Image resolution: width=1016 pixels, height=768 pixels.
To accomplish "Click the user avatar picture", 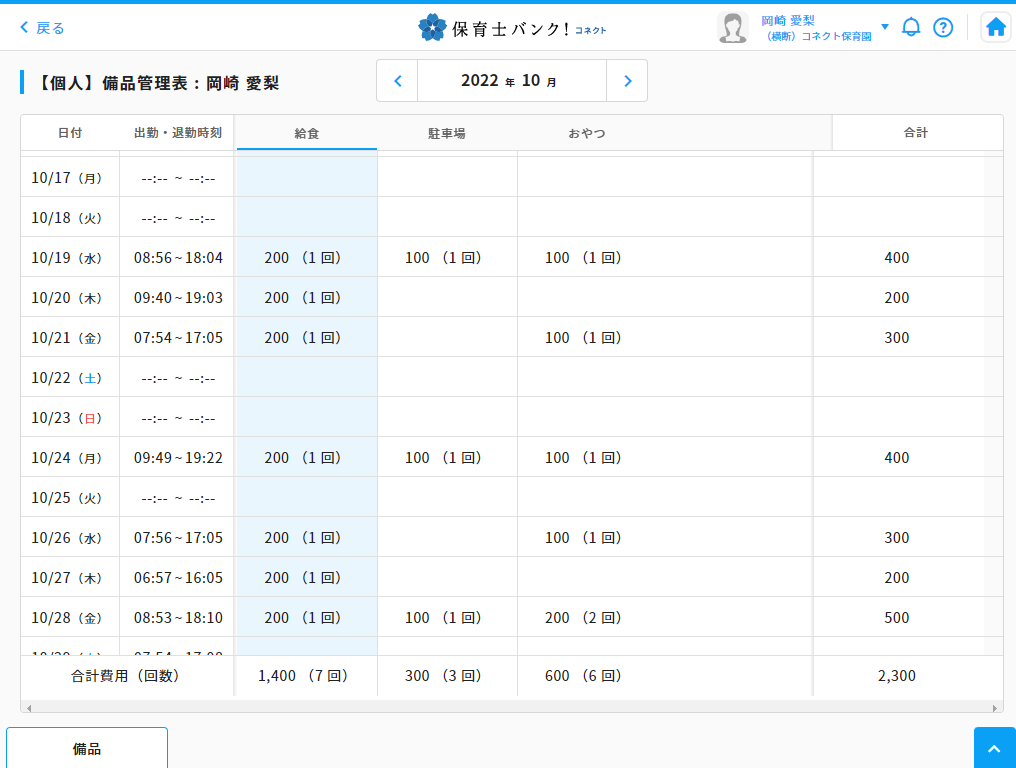I will point(732,28).
